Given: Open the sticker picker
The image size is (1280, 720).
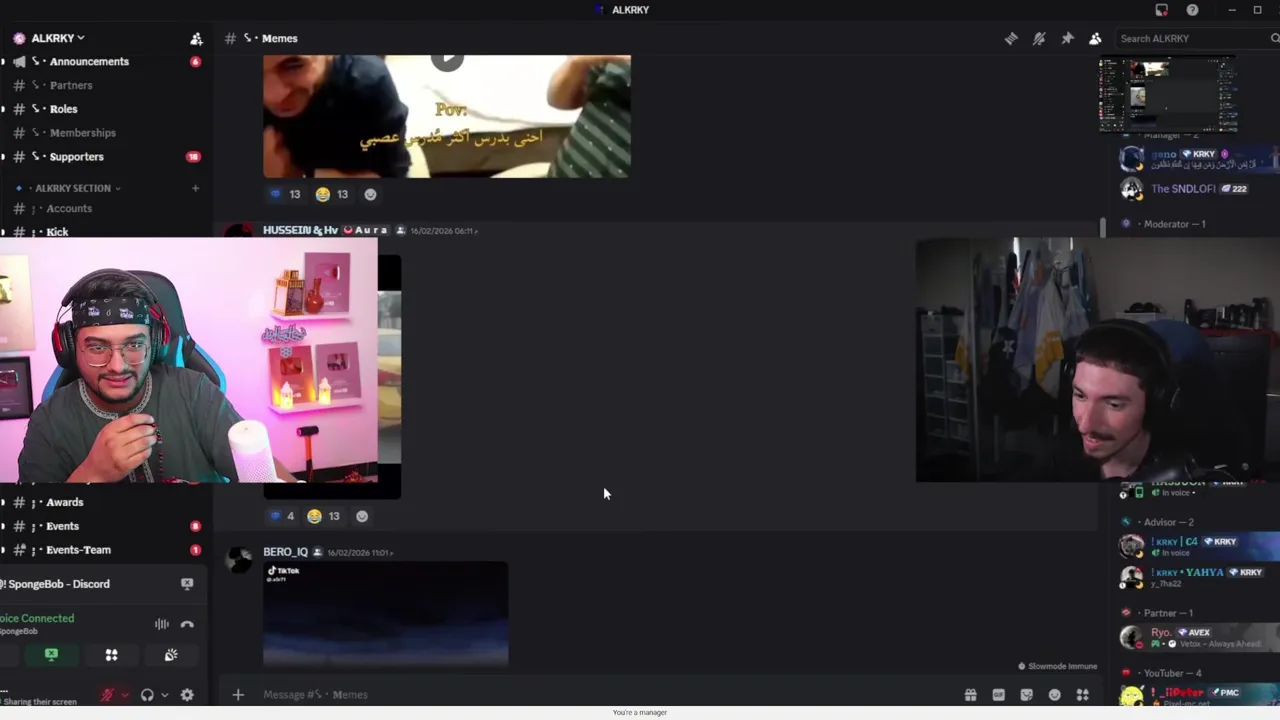Looking at the screenshot, I should click(x=1026, y=695).
